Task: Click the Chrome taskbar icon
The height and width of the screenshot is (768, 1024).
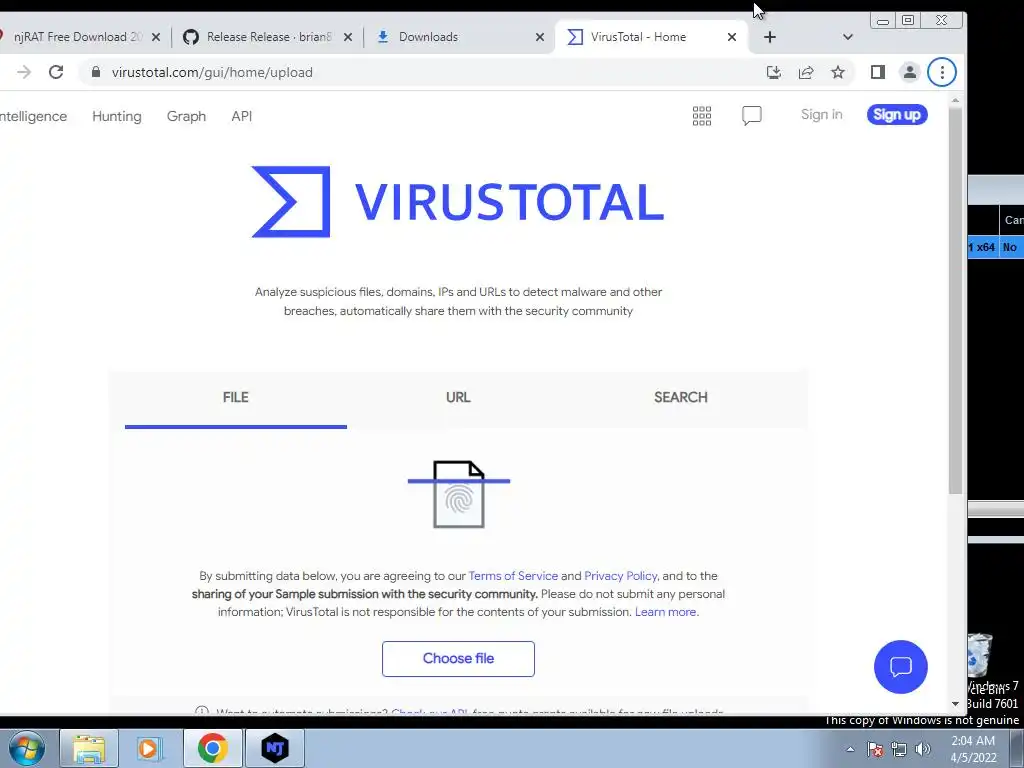Action: [x=212, y=748]
